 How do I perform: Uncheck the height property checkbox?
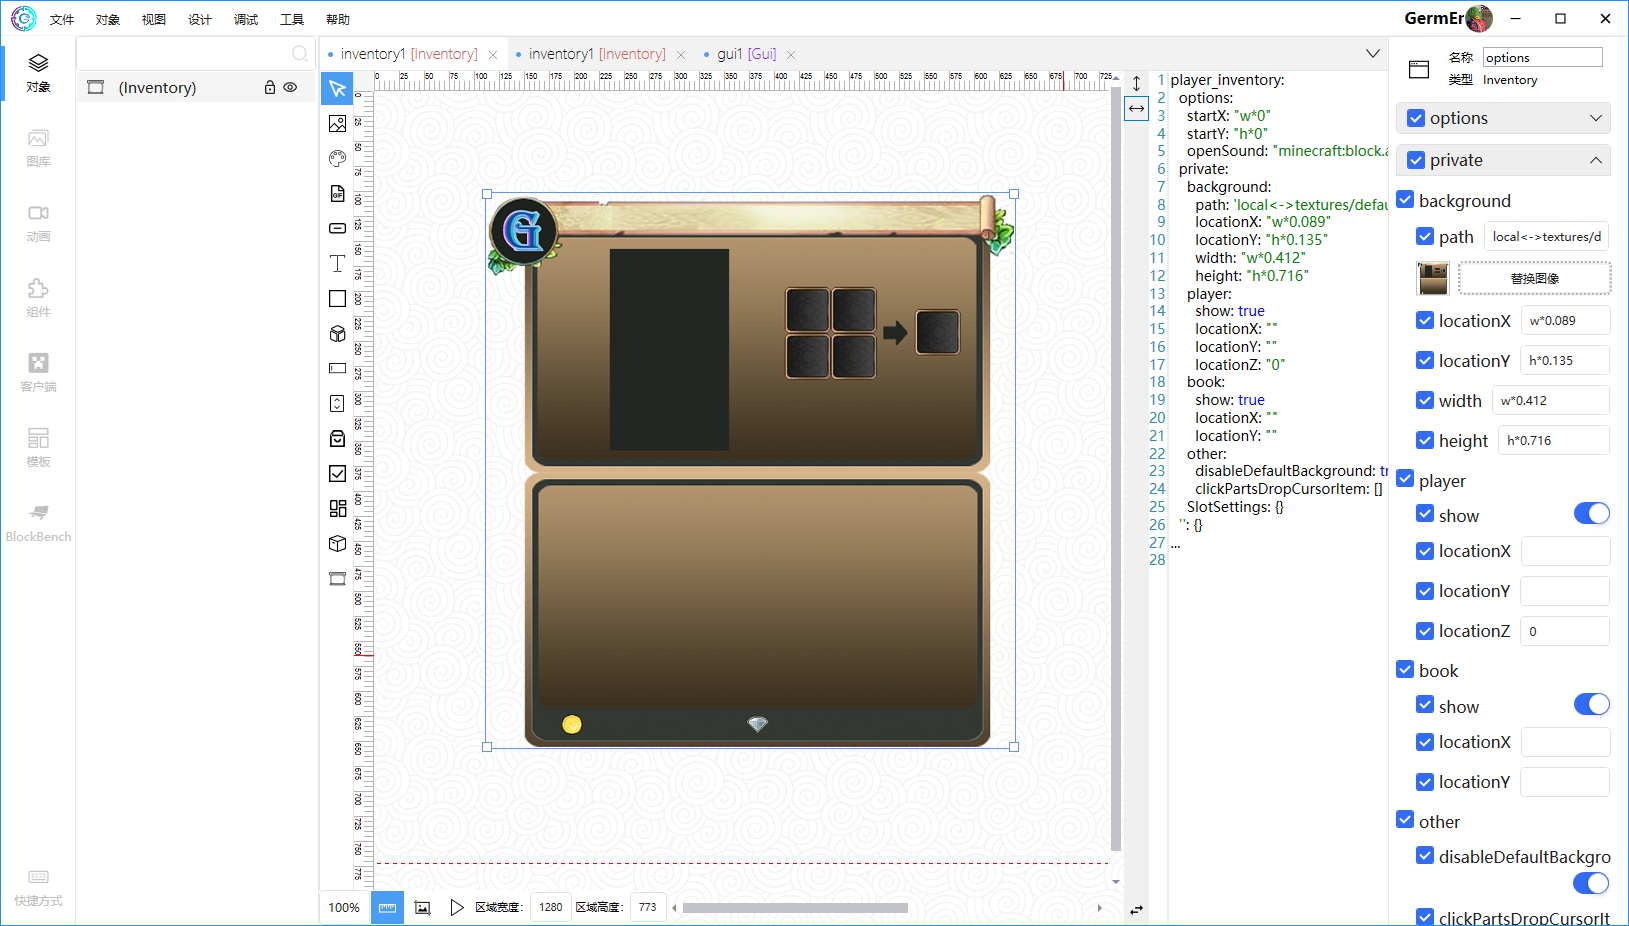coord(1425,440)
